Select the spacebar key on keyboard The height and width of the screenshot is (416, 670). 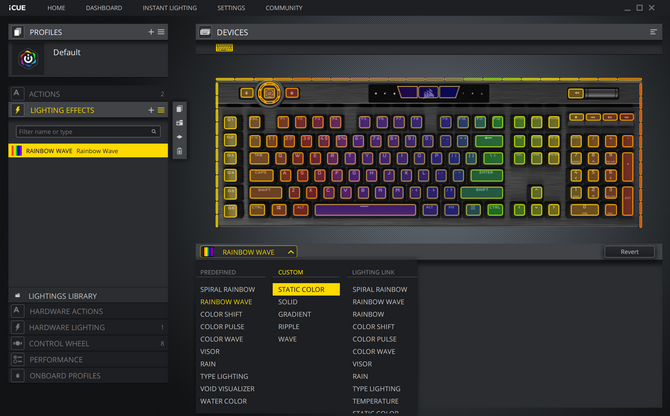(365, 210)
